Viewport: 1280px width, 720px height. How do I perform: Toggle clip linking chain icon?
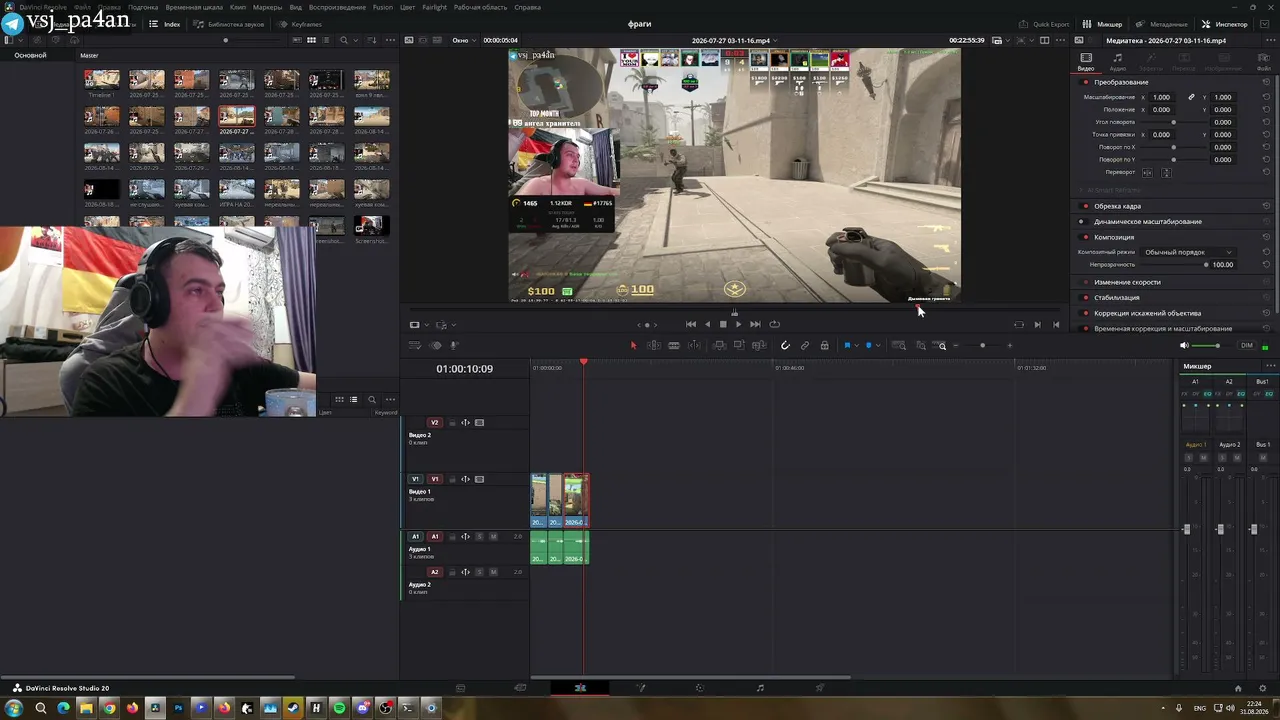tap(805, 346)
